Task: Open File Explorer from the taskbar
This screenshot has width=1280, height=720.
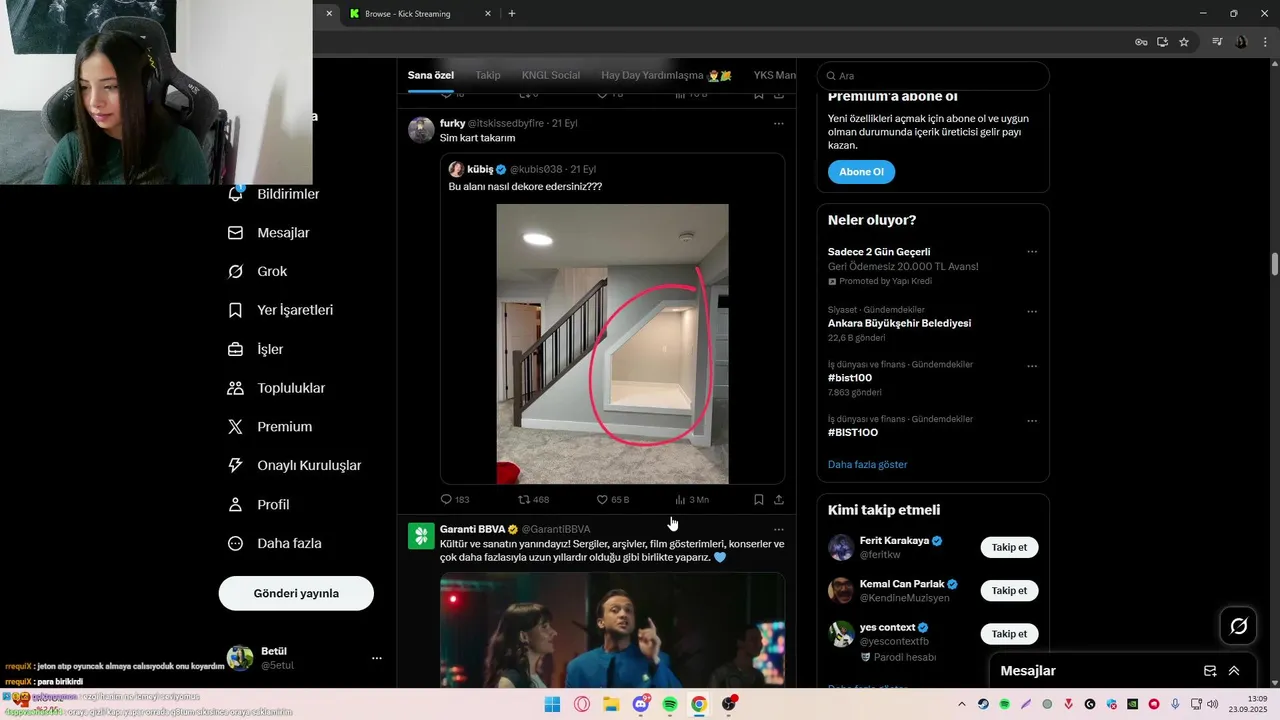Action: pyautogui.click(x=611, y=704)
